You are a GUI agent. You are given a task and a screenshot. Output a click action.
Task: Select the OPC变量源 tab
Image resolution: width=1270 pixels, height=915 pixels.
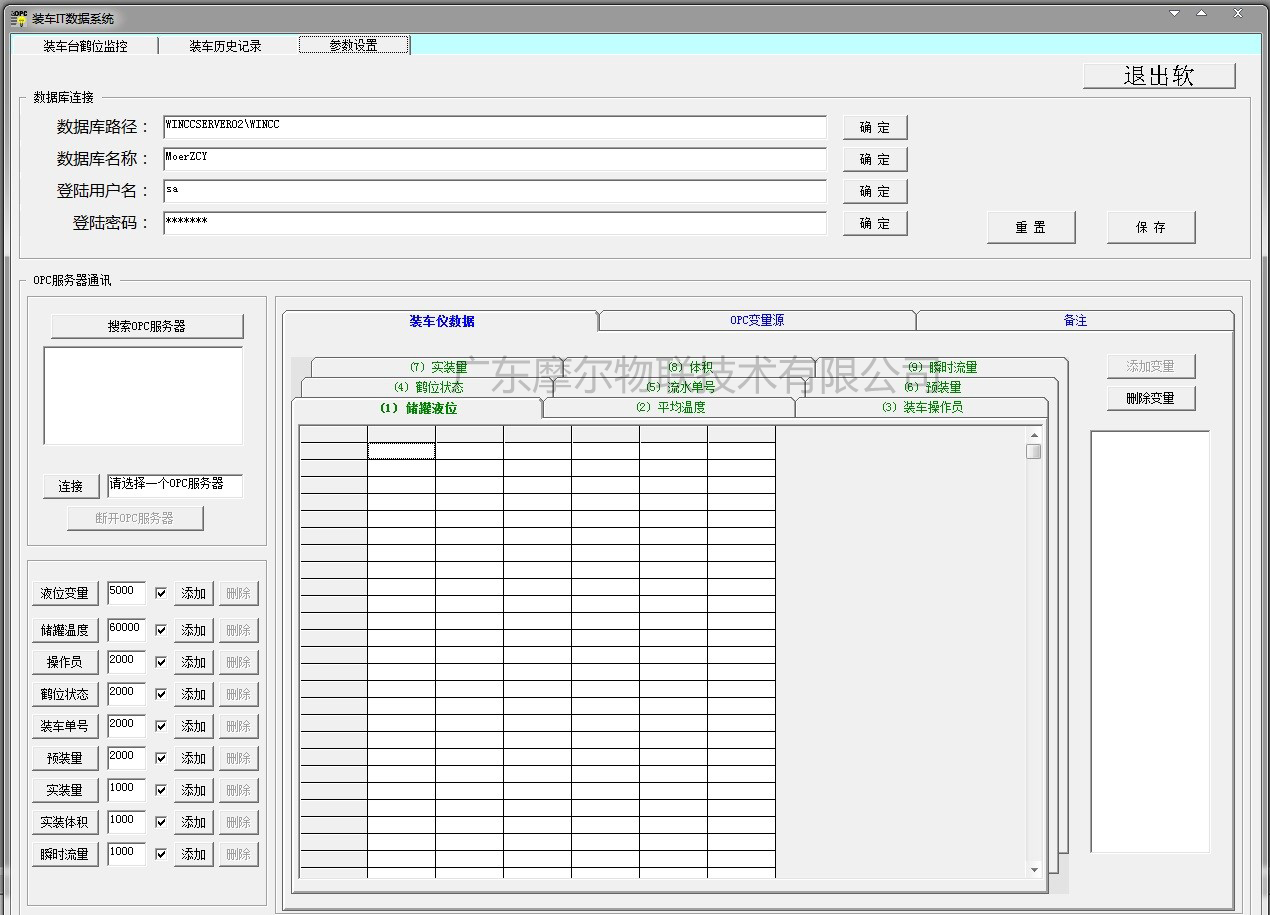click(x=757, y=321)
